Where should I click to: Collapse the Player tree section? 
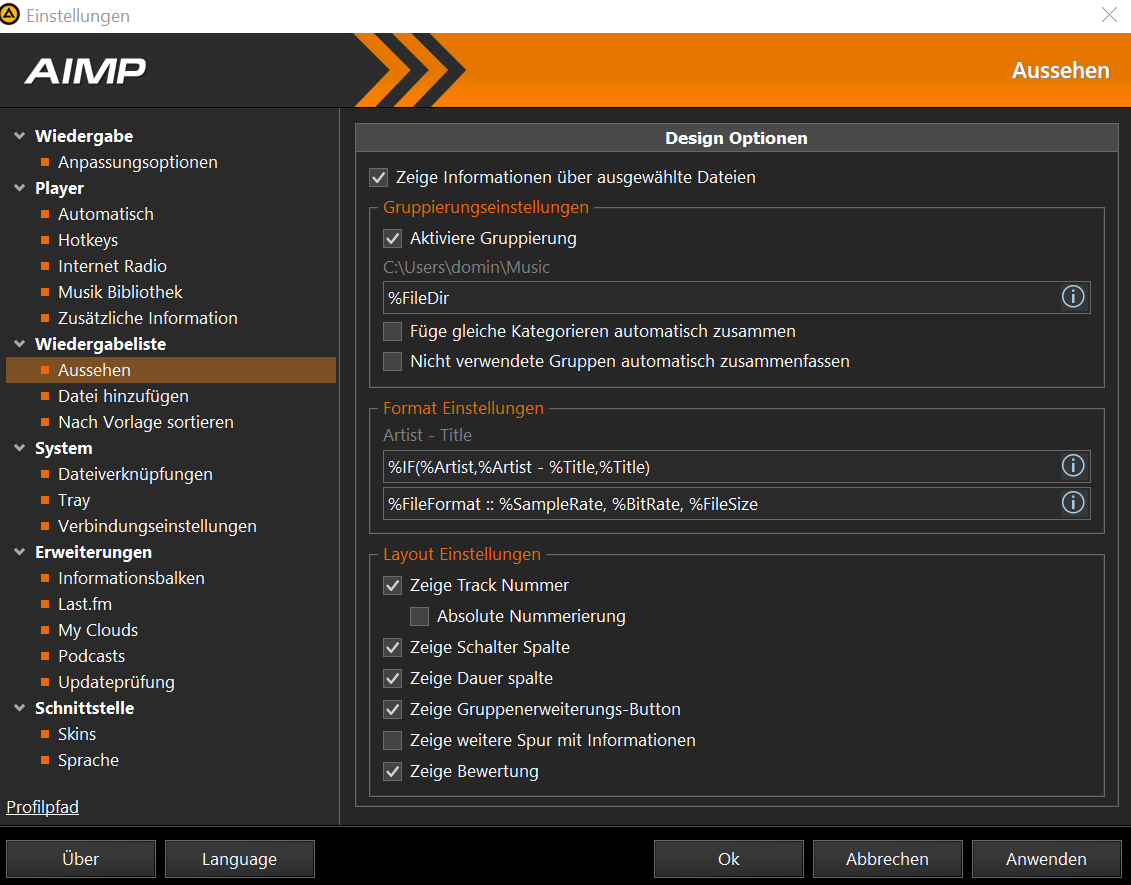coord(19,188)
